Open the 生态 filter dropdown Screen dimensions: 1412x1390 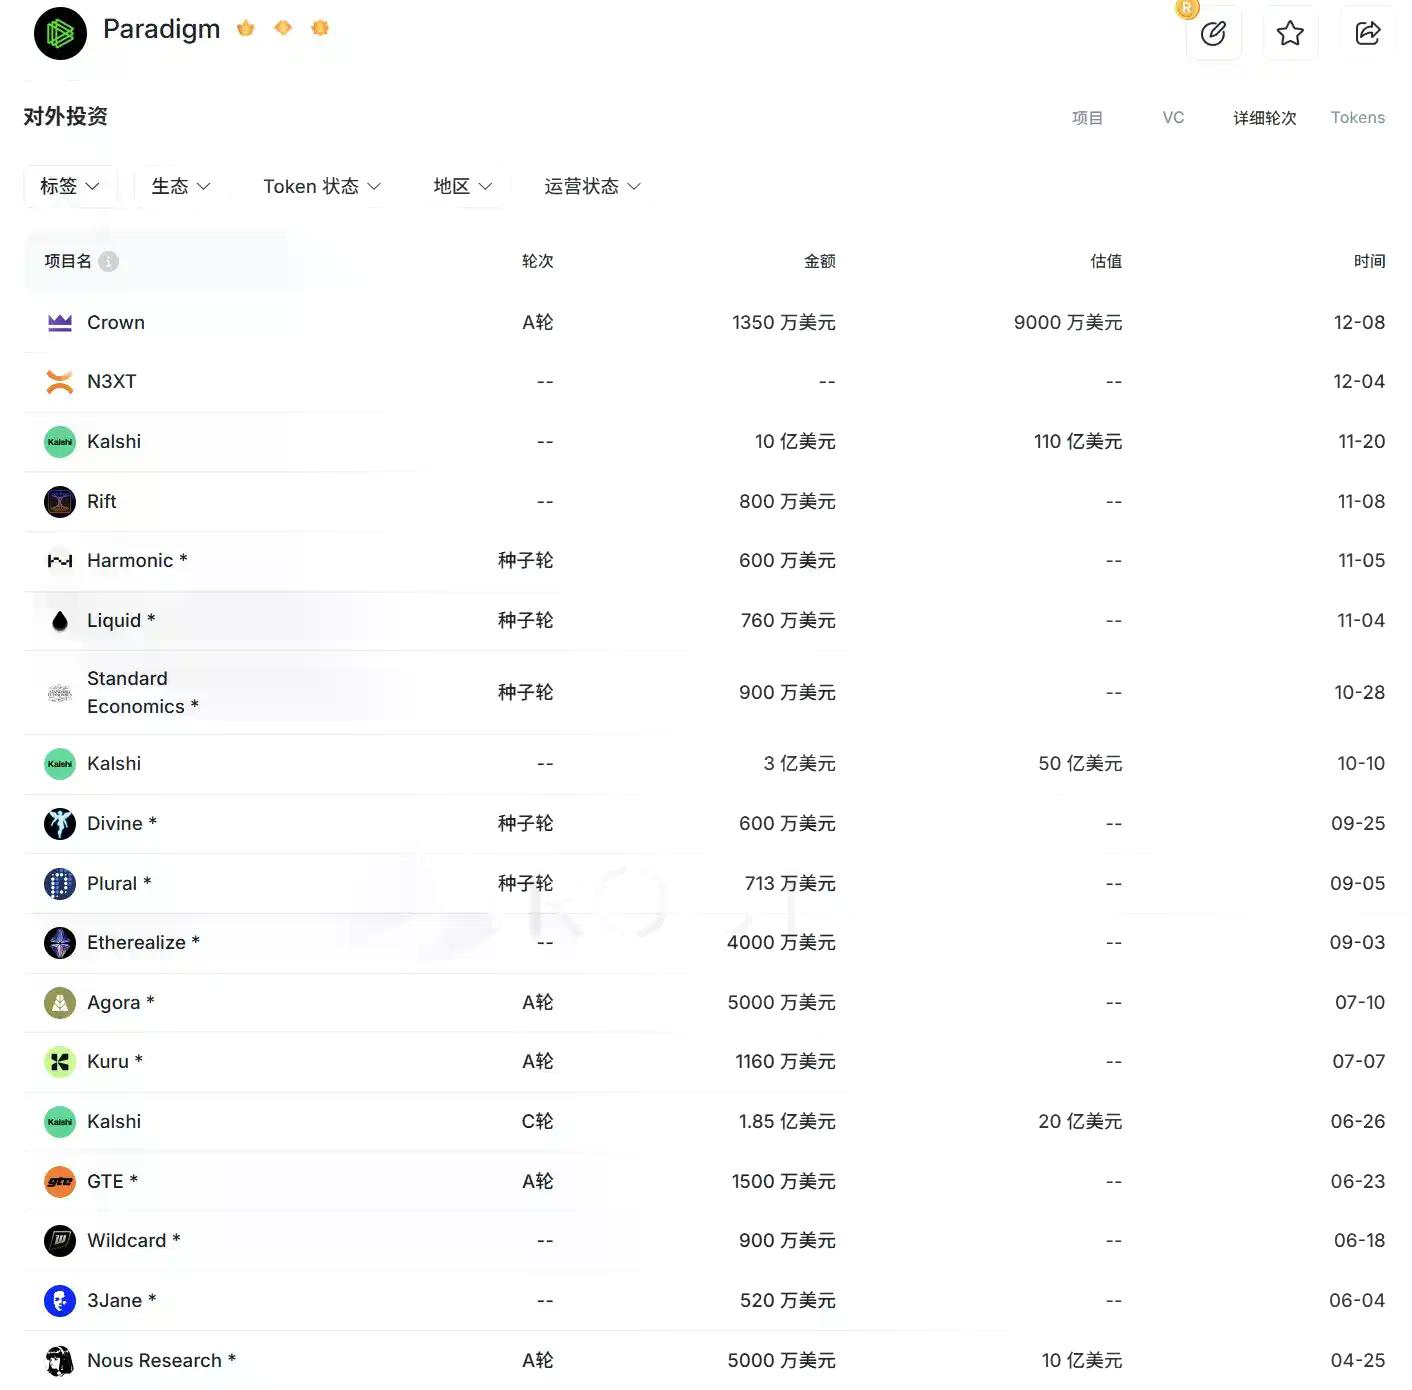pos(181,186)
